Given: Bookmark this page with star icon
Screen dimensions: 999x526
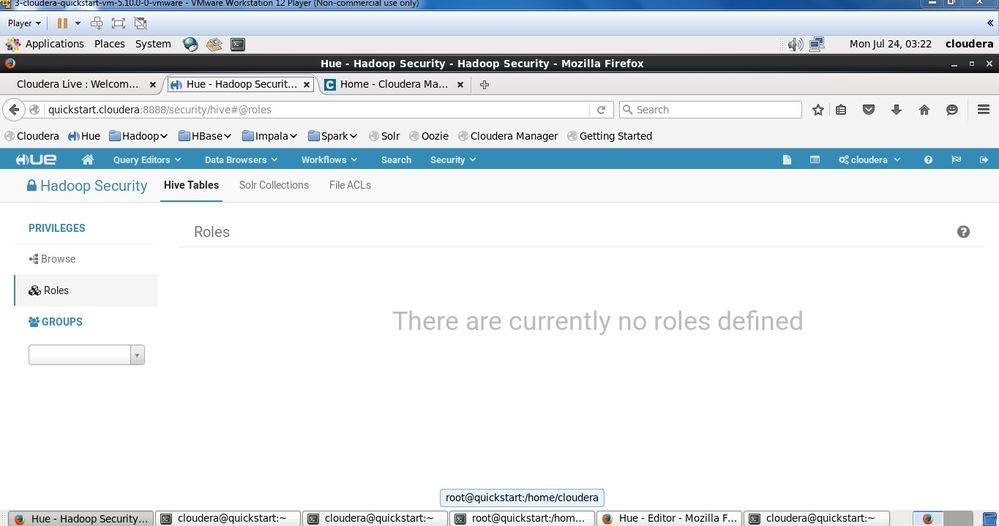Looking at the screenshot, I should point(818,110).
